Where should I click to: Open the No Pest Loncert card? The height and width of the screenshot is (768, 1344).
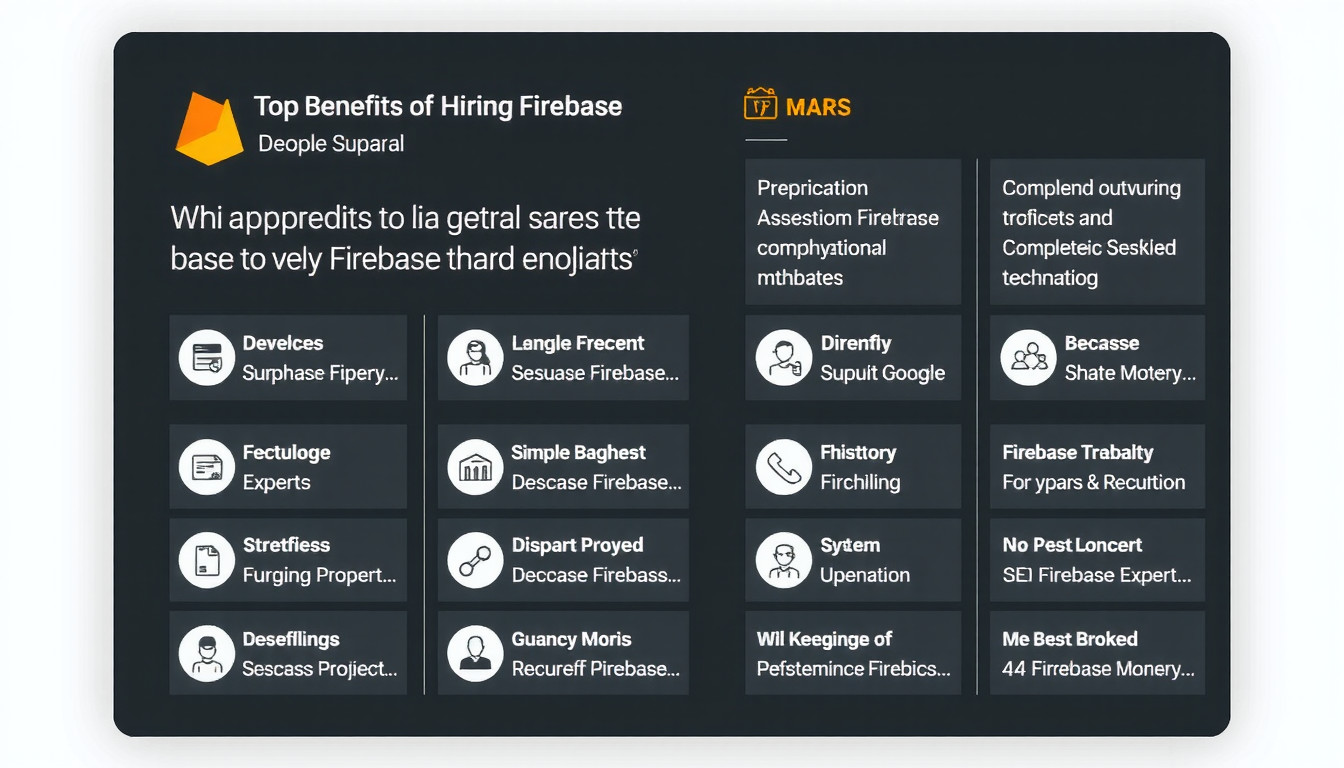click(x=1097, y=560)
